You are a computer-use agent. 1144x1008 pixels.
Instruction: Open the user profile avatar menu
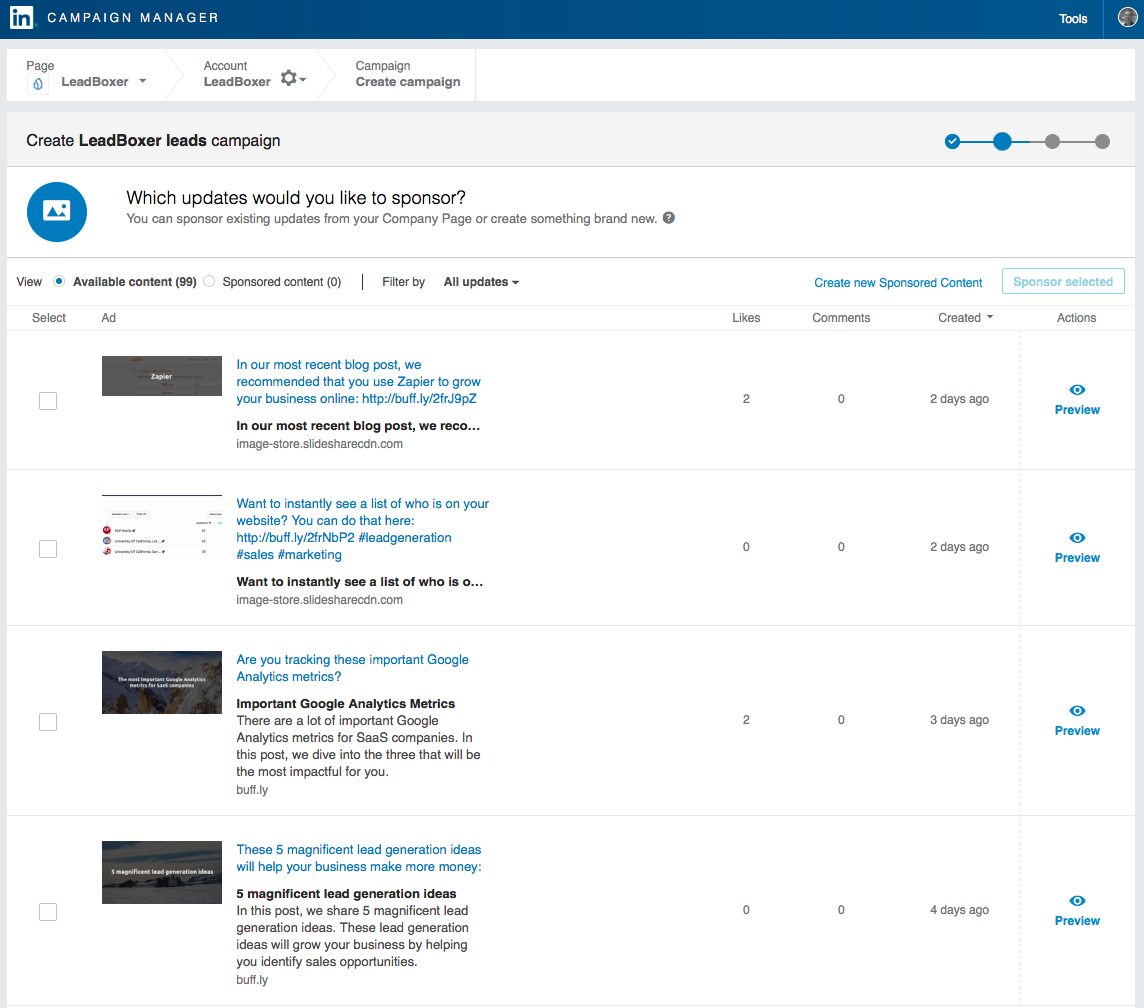pyautogui.click(x=1128, y=17)
